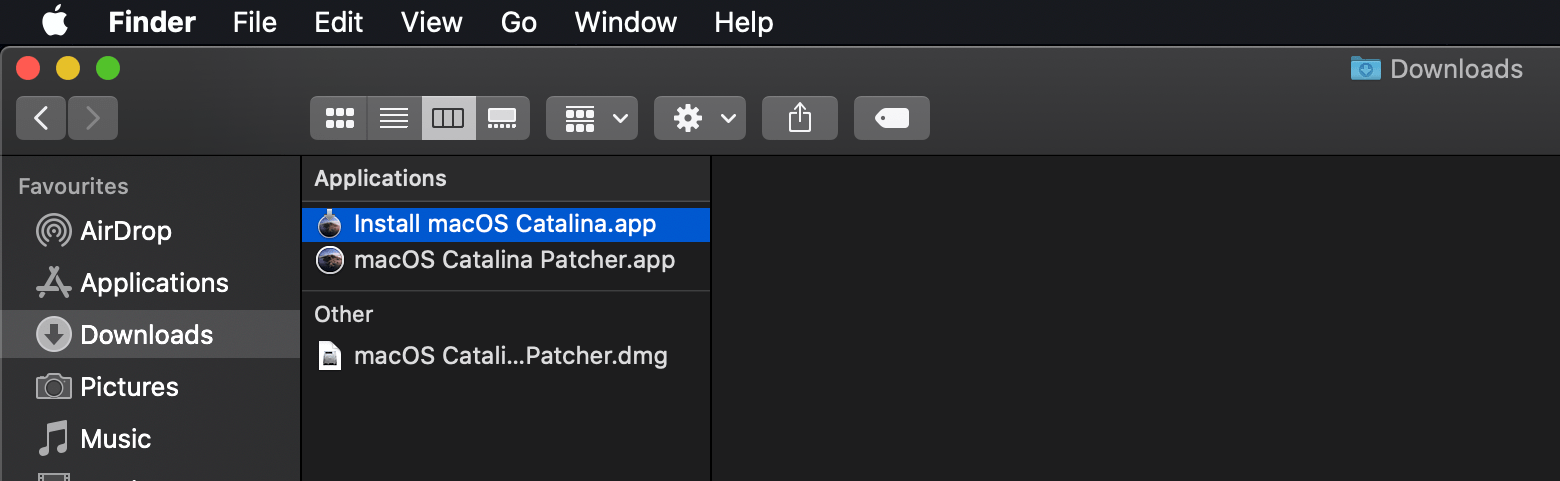Select the macOS Catalina Patcher.dmg file
The width and height of the screenshot is (1560, 481).
pyautogui.click(x=510, y=355)
